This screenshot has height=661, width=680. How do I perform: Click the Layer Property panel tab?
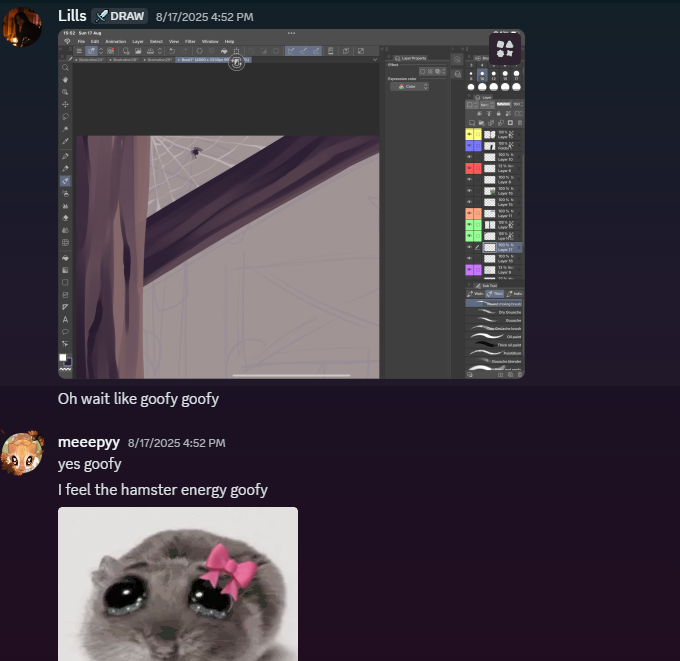411,58
